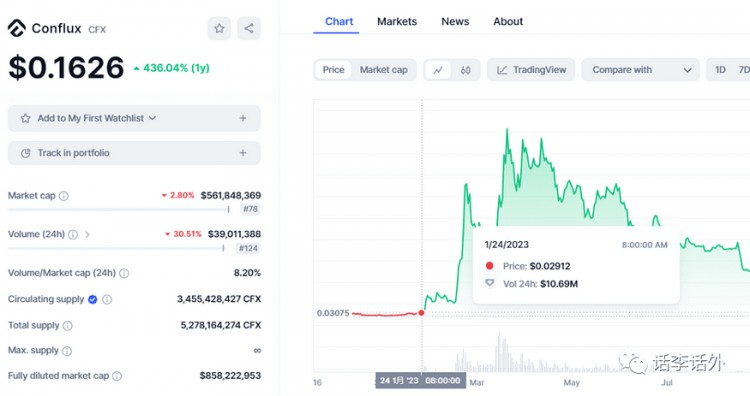This screenshot has width=750, height=396.
Task: Click Total supply info icon
Action: click(x=68, y=326)
